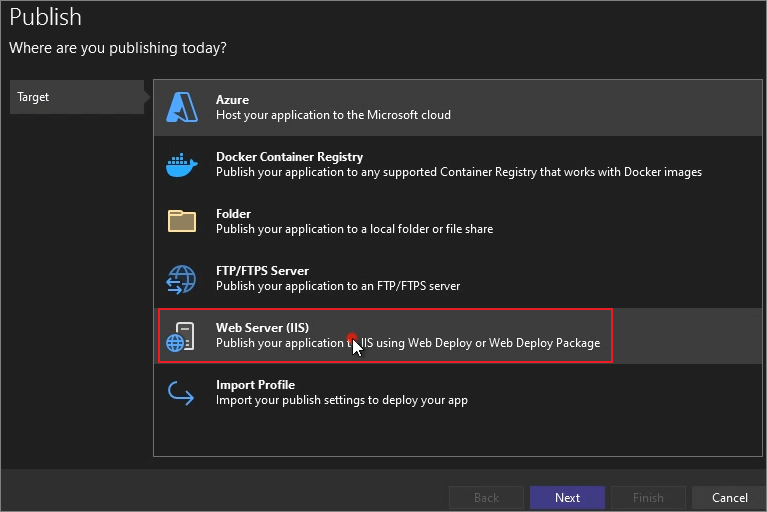This screenshot has height=512, width=767.
Task: Pick the Folder option title
Action: point(233,214)
